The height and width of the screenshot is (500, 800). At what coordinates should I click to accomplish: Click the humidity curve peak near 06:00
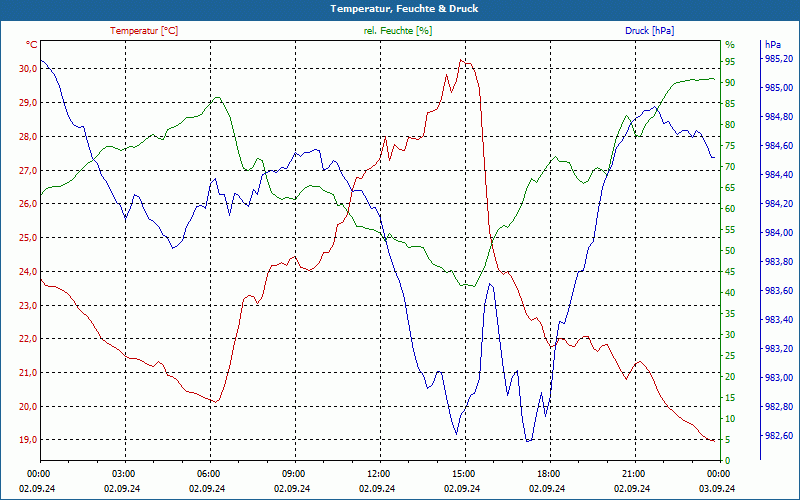[218, 97]
